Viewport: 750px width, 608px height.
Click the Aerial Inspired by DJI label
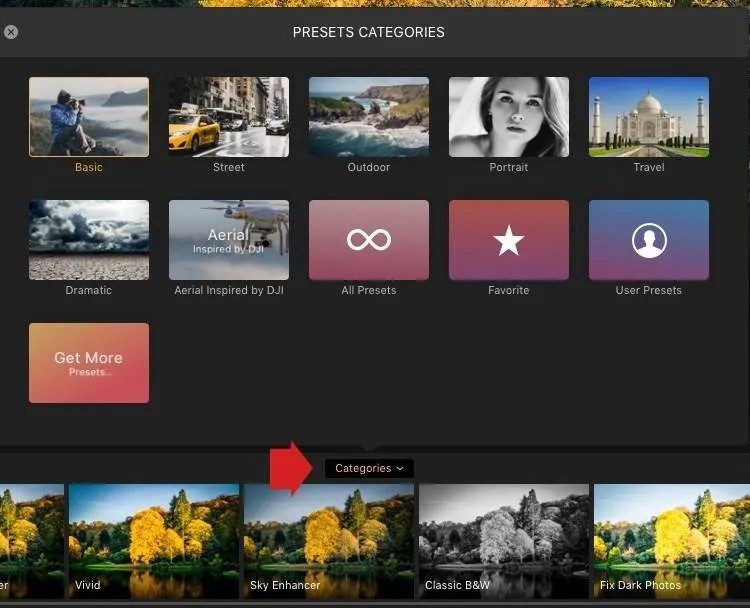point(229,290)
